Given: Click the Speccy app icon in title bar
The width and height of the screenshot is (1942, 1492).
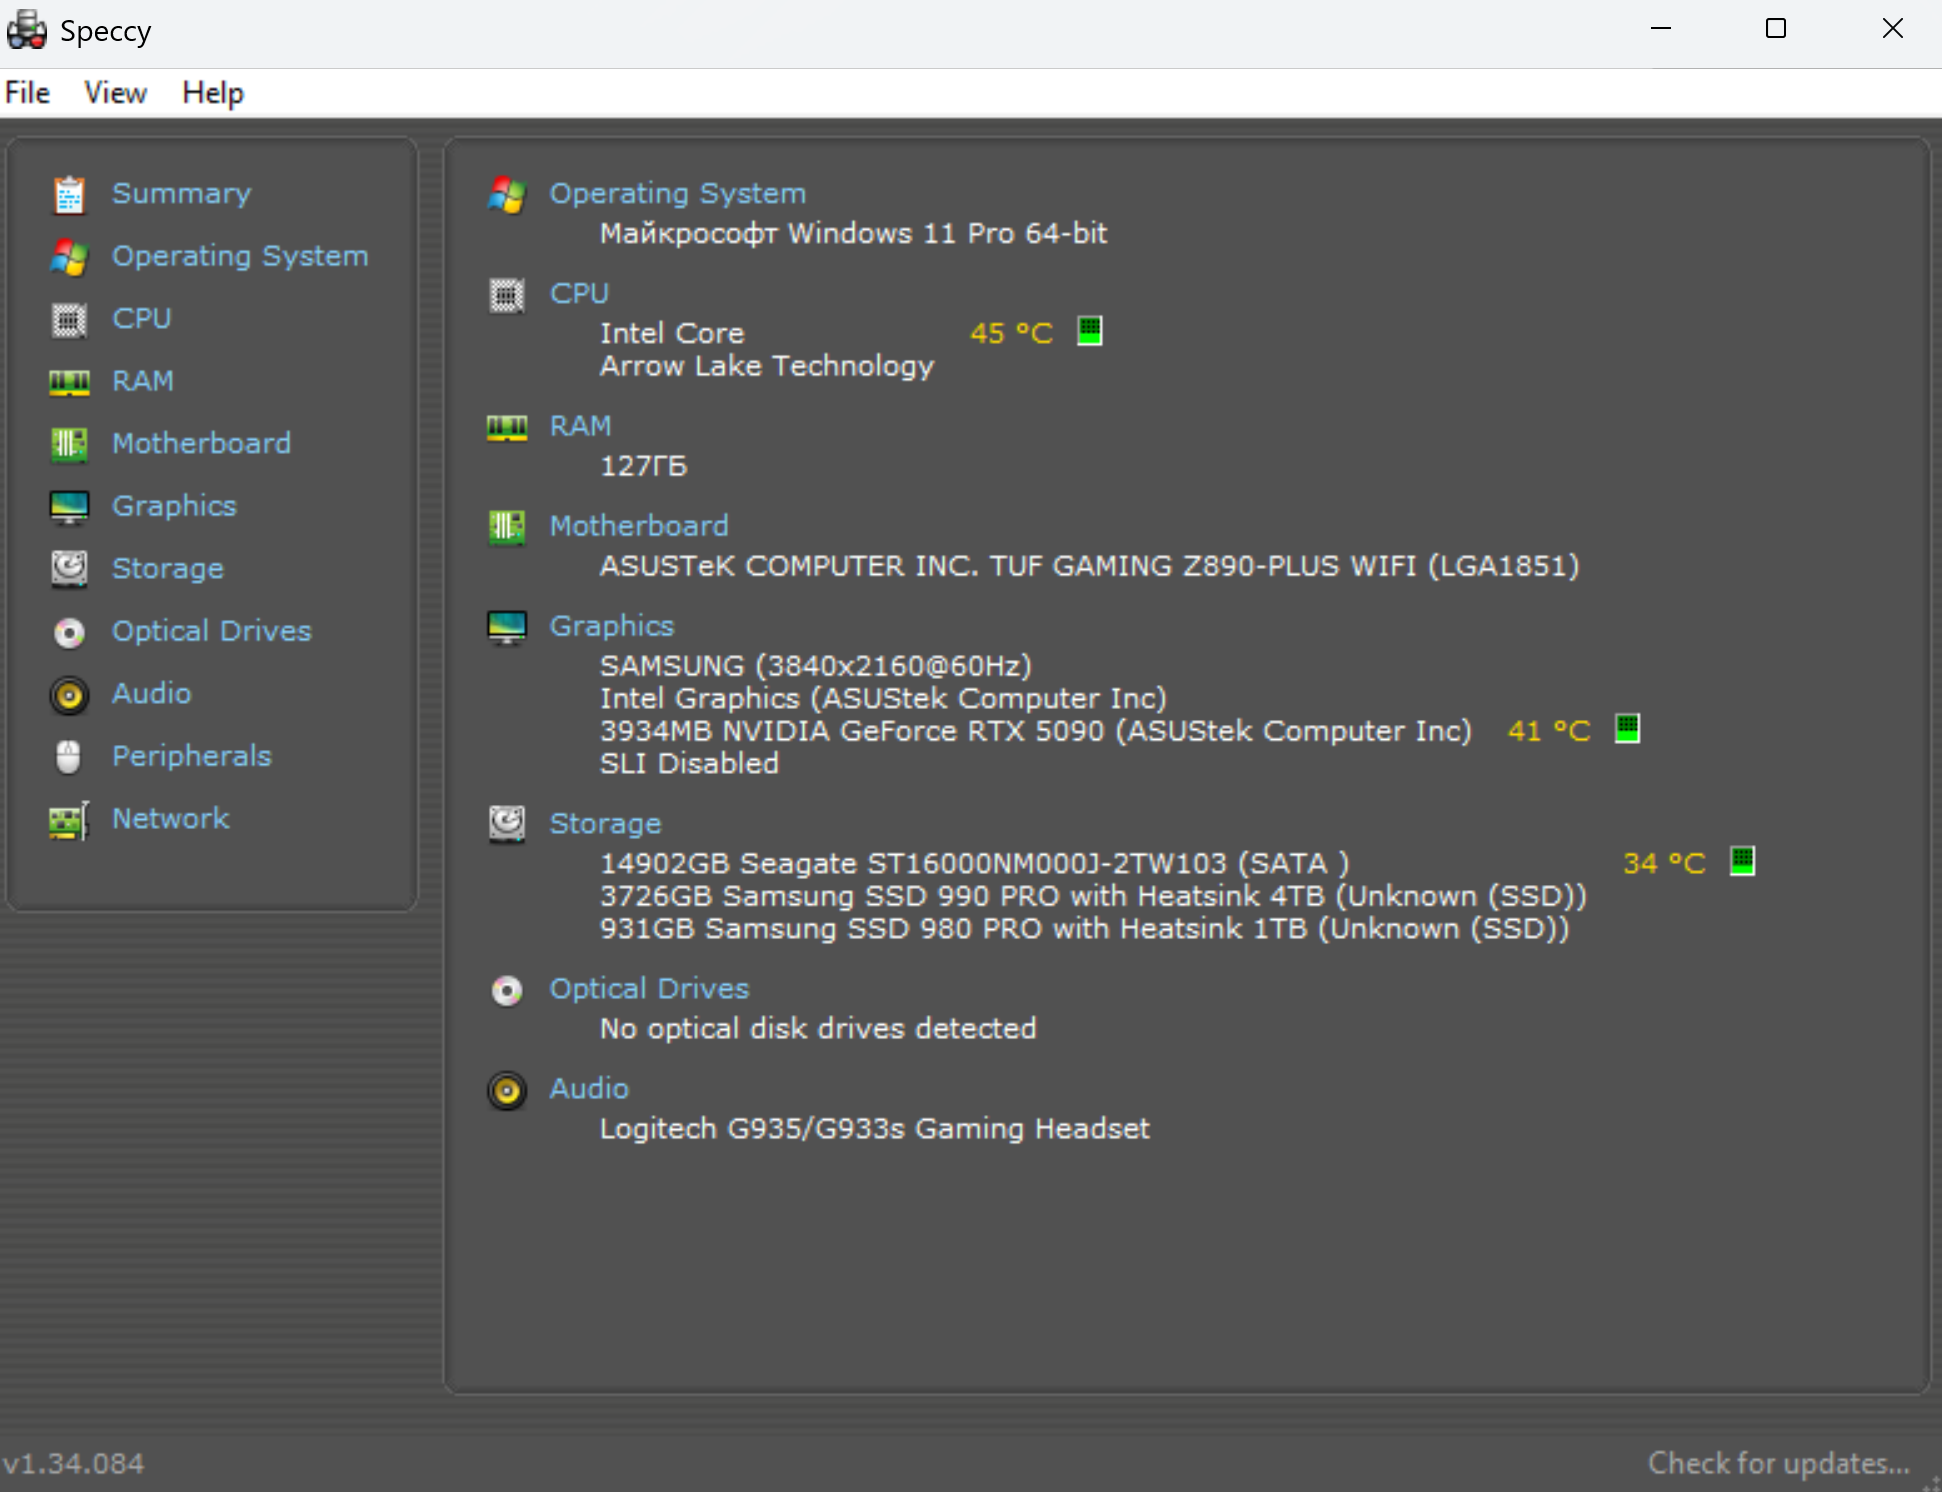Looking at the screenshot, I should coord(27,30).
